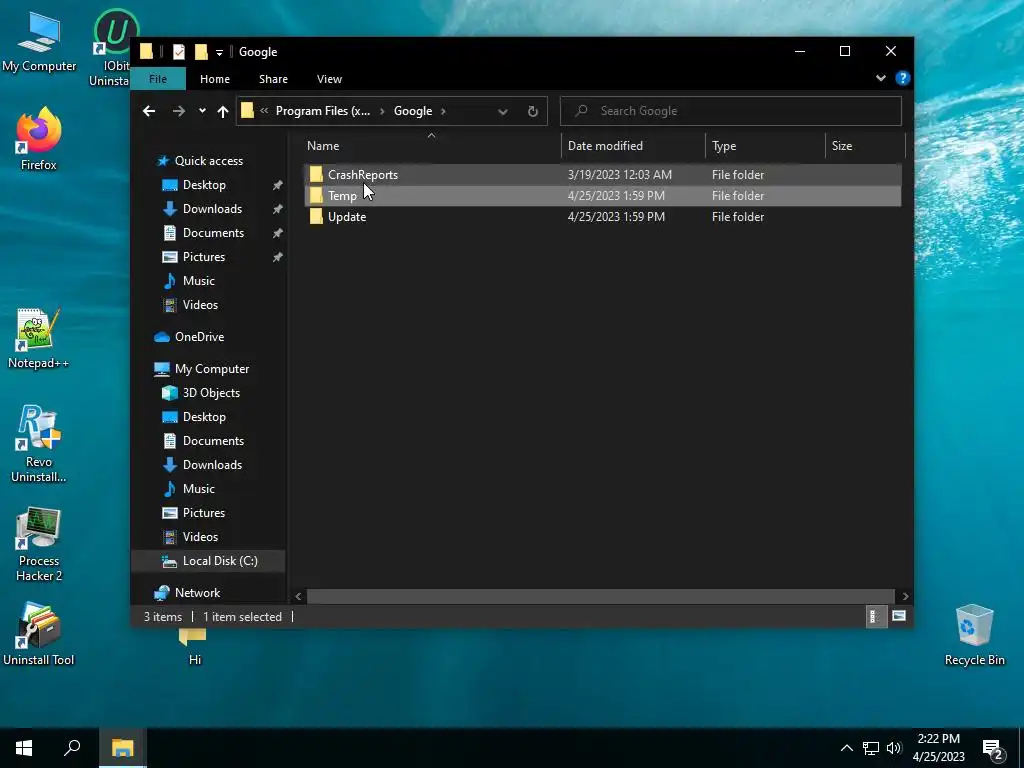
Task: Click Program Files (x... breadcrumb
Action: coord(323,111)
